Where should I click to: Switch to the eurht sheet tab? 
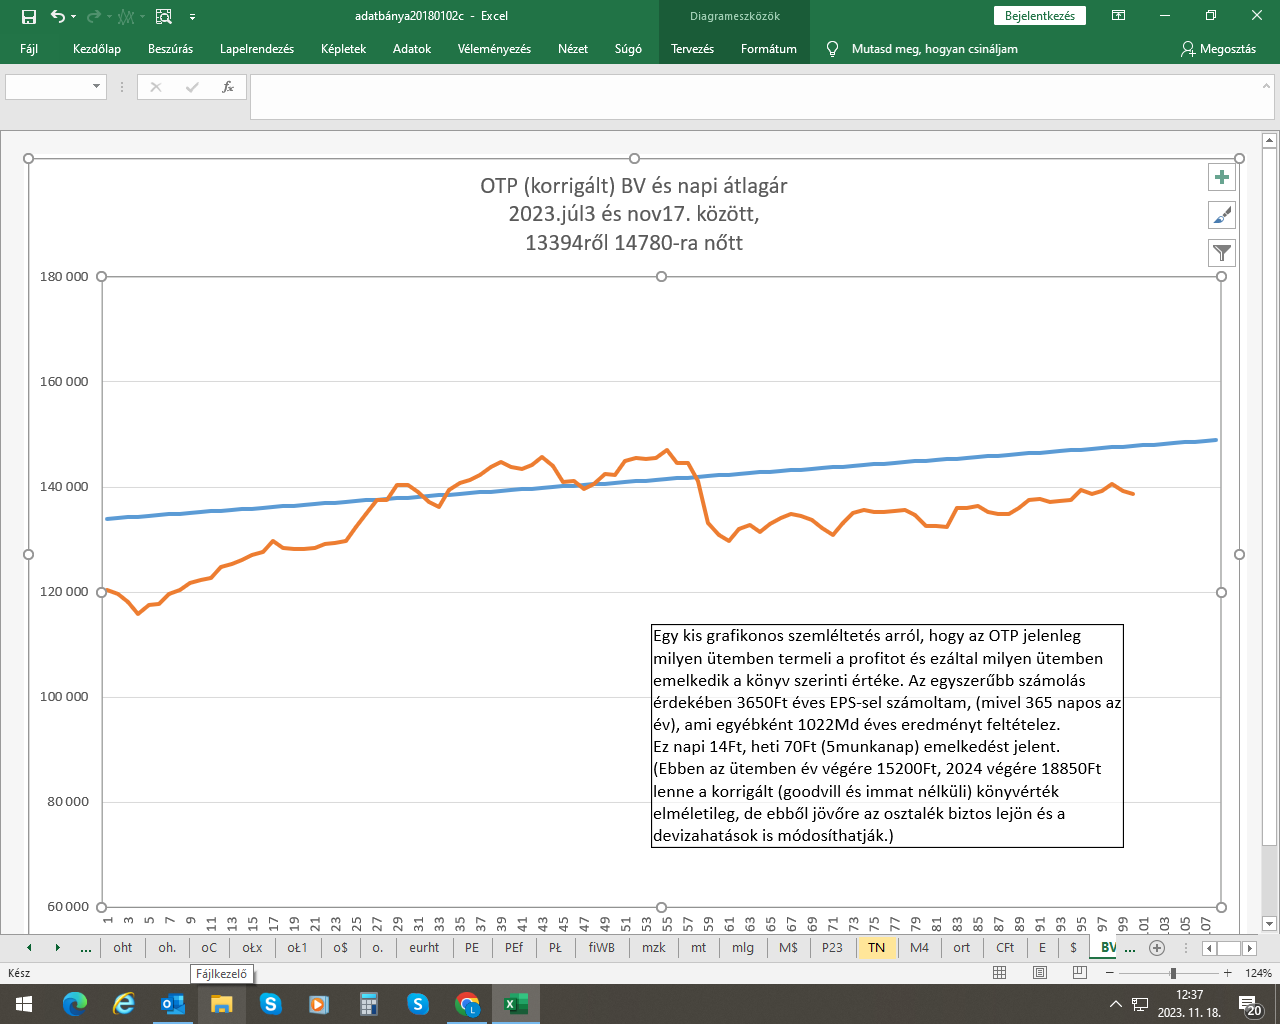[x=424, y=948]
